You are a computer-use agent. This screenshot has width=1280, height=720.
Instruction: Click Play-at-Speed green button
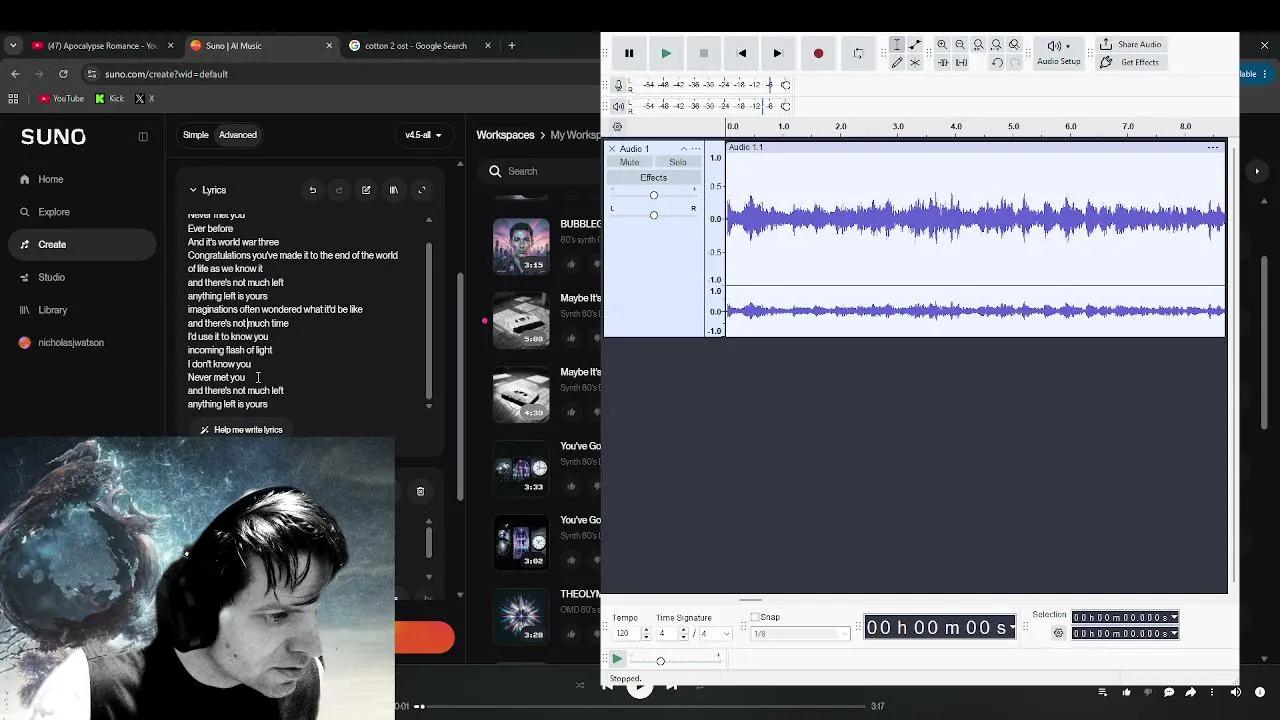point(617,659)
